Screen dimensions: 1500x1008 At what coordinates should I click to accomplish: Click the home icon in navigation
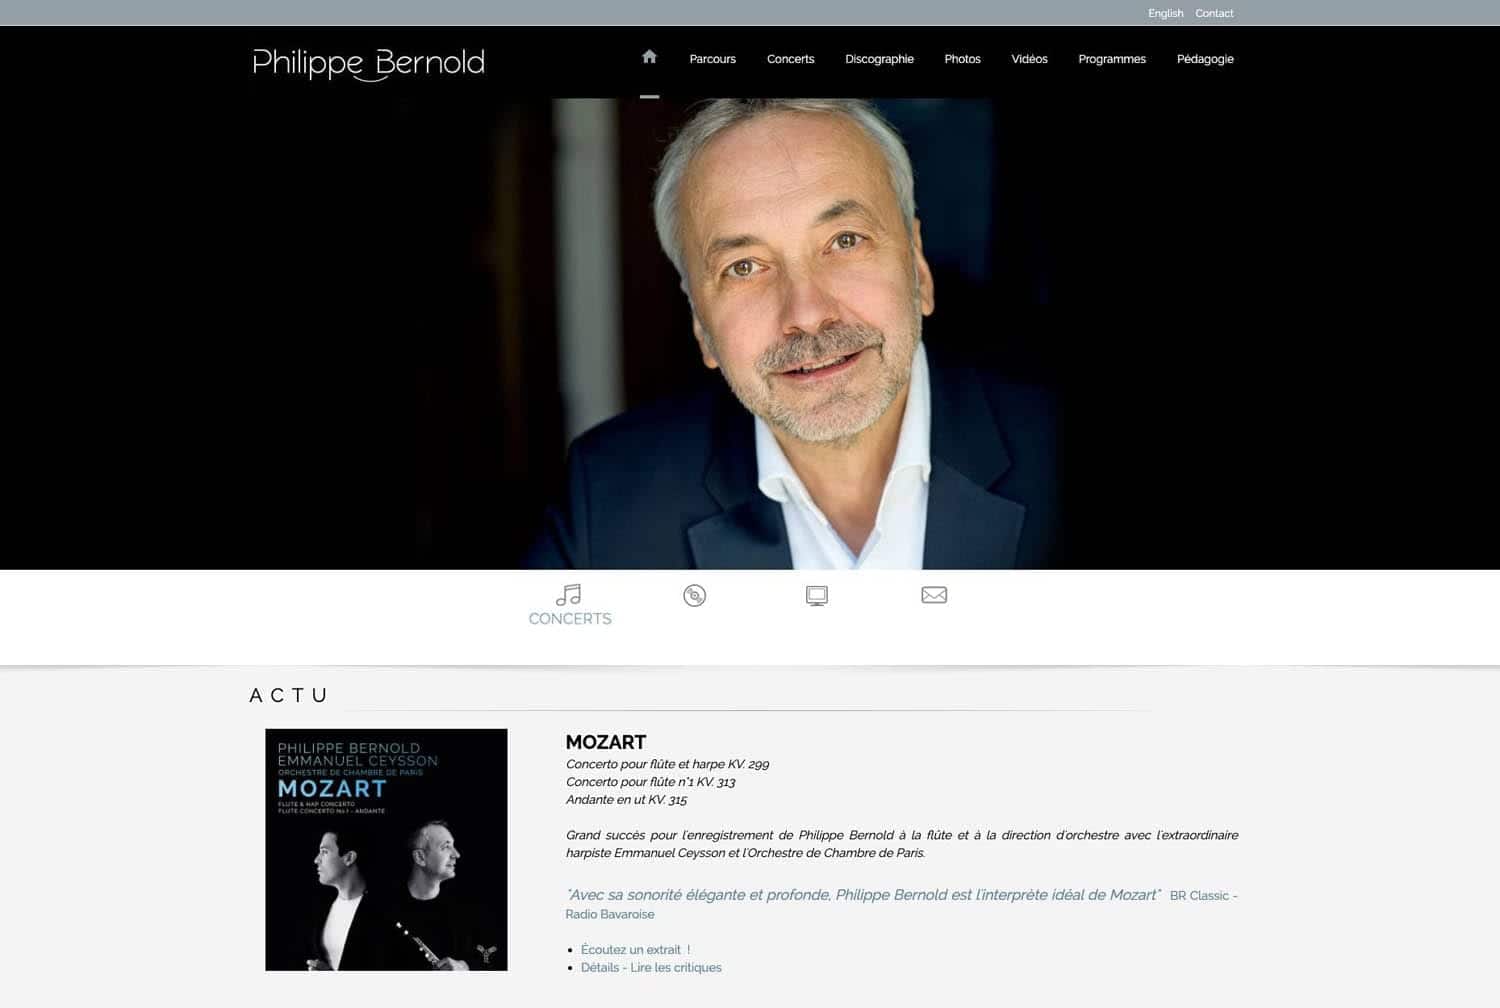pos(649,57)
